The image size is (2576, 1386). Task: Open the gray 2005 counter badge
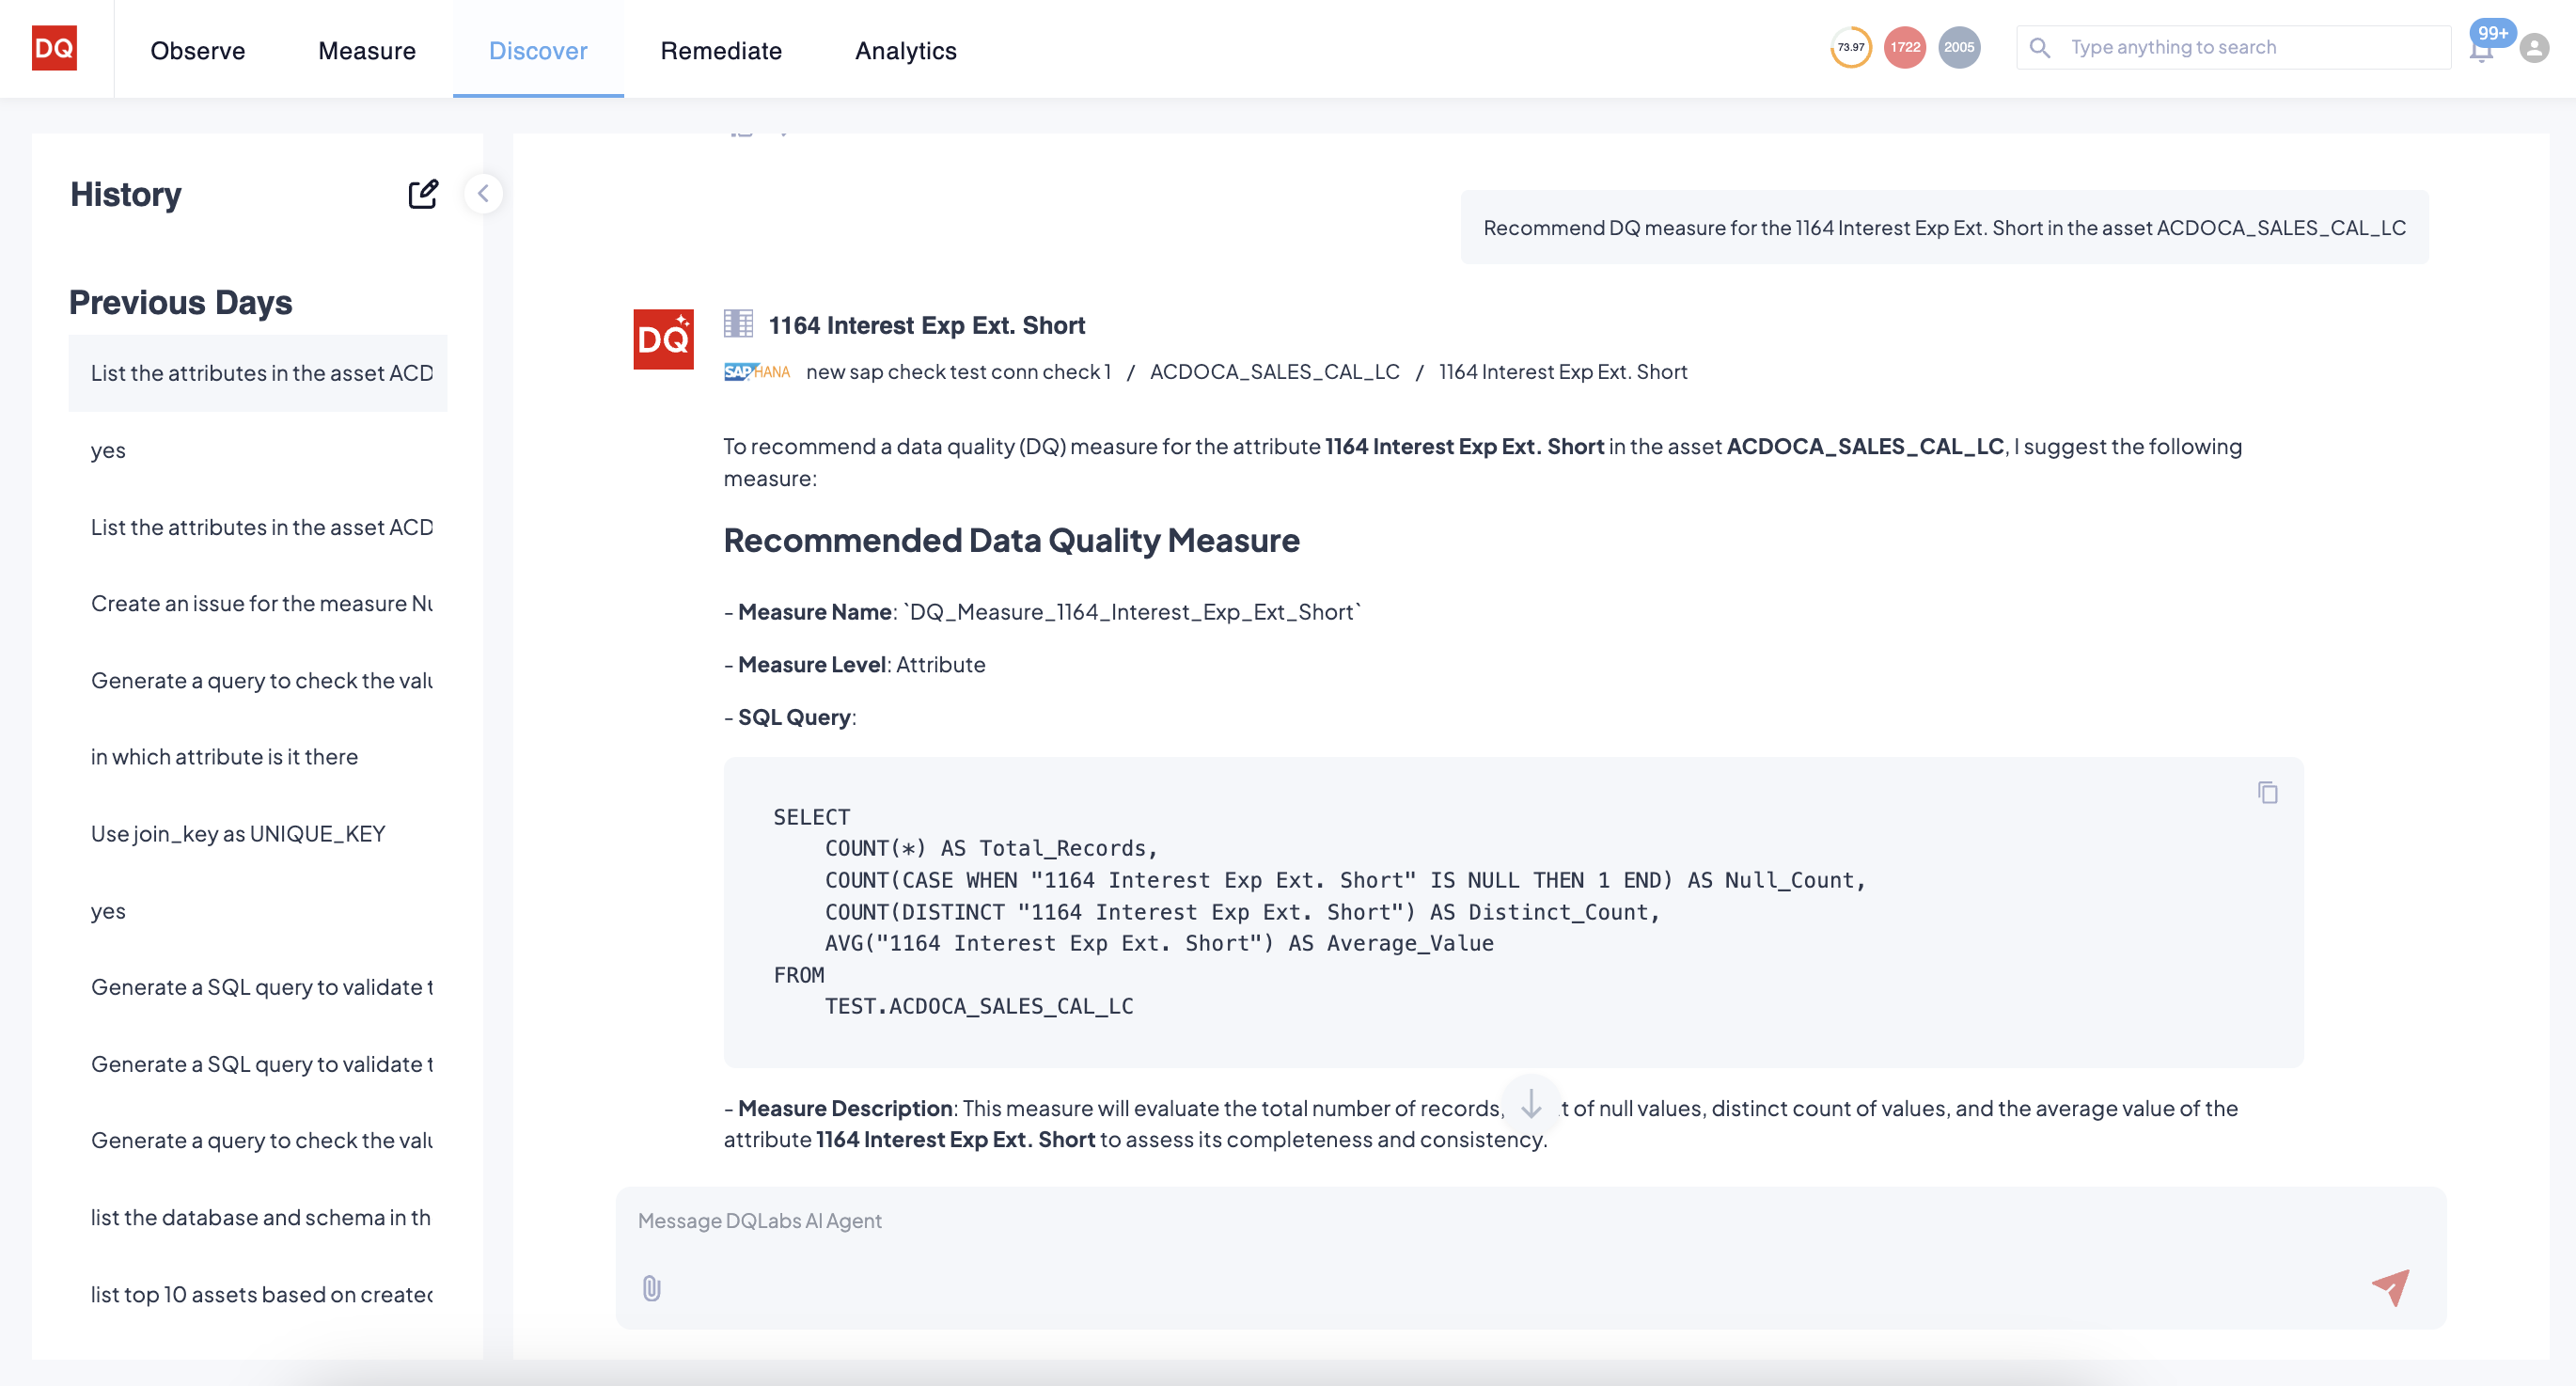pos(1959,47)
